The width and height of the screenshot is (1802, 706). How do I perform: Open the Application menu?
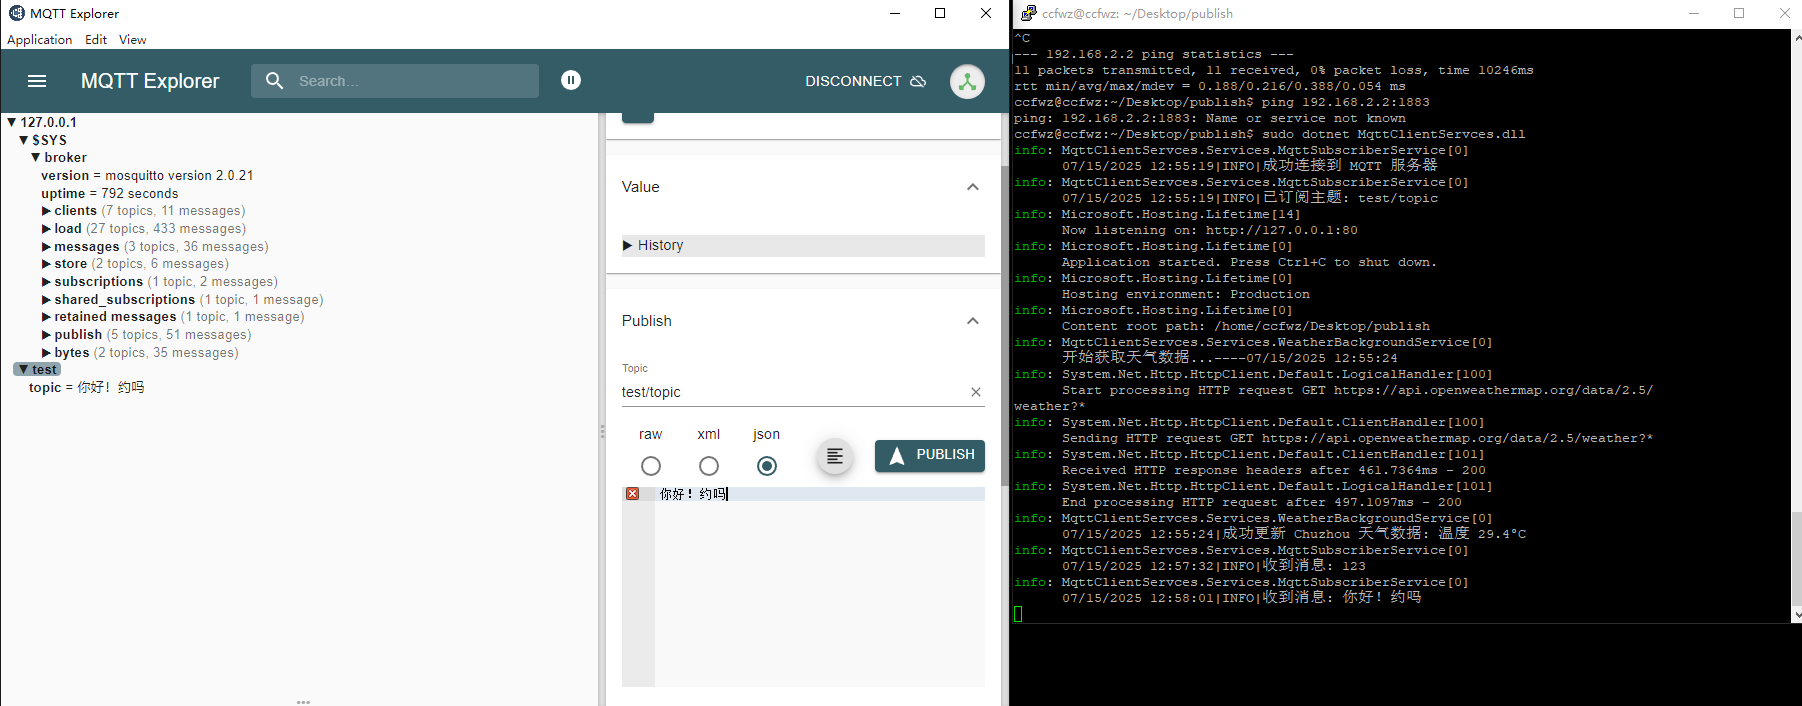click(40, 40)
